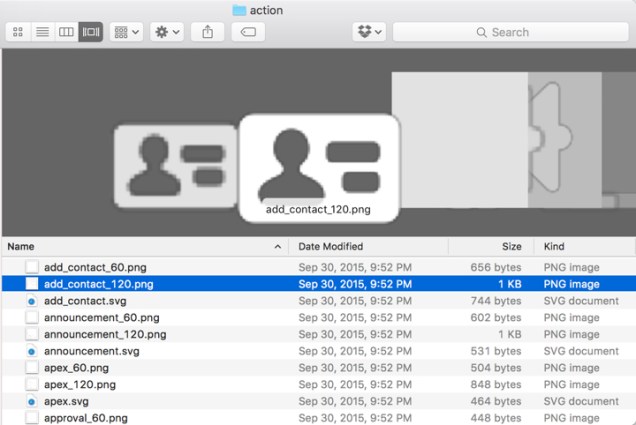Switch to column view
This screenshot has height=425, width=636.
pyautogui.click(x=67, y=32)
